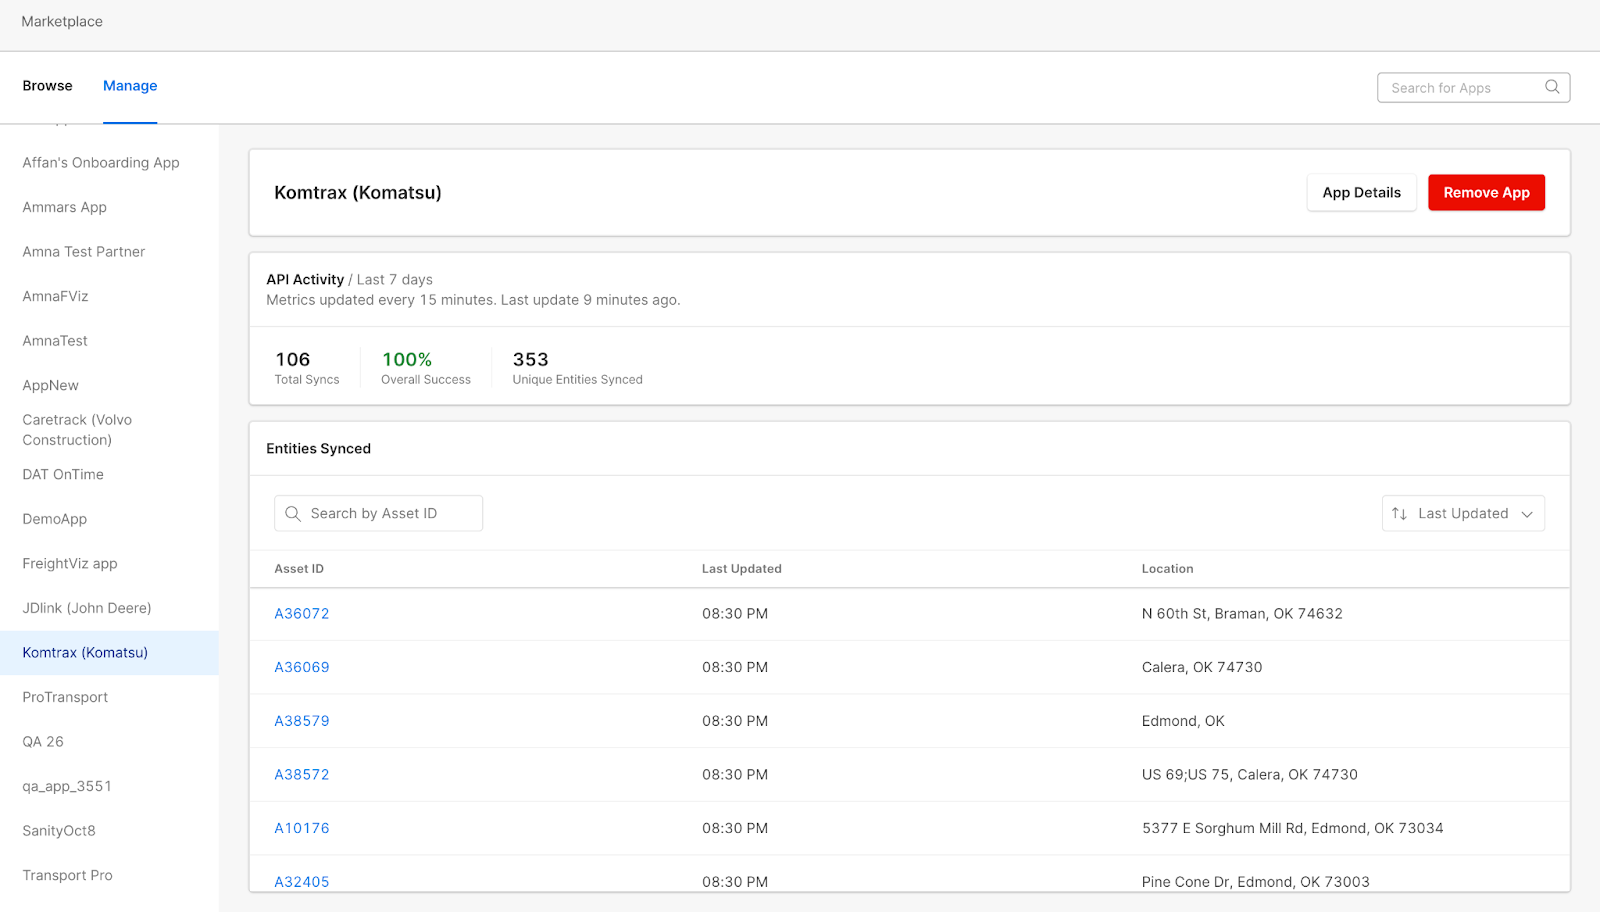Click location Edmond, OK

pyautogui.click(x=1183, y=721)
